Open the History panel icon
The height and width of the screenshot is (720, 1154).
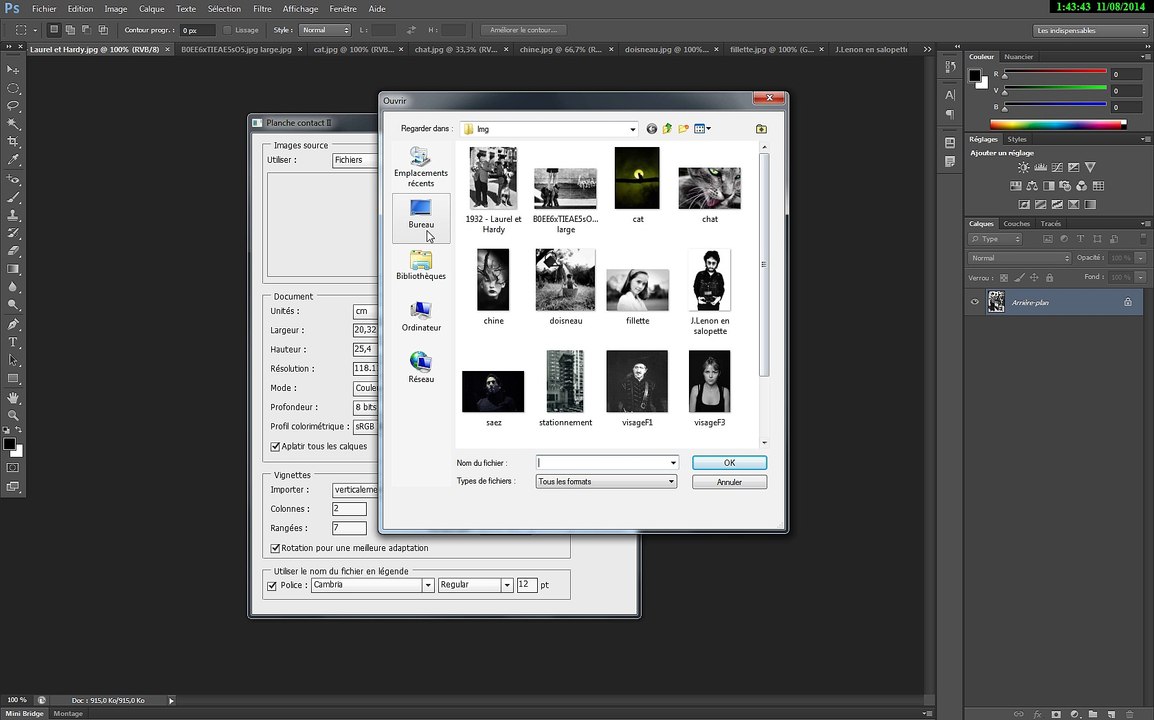tap(950, 68)
